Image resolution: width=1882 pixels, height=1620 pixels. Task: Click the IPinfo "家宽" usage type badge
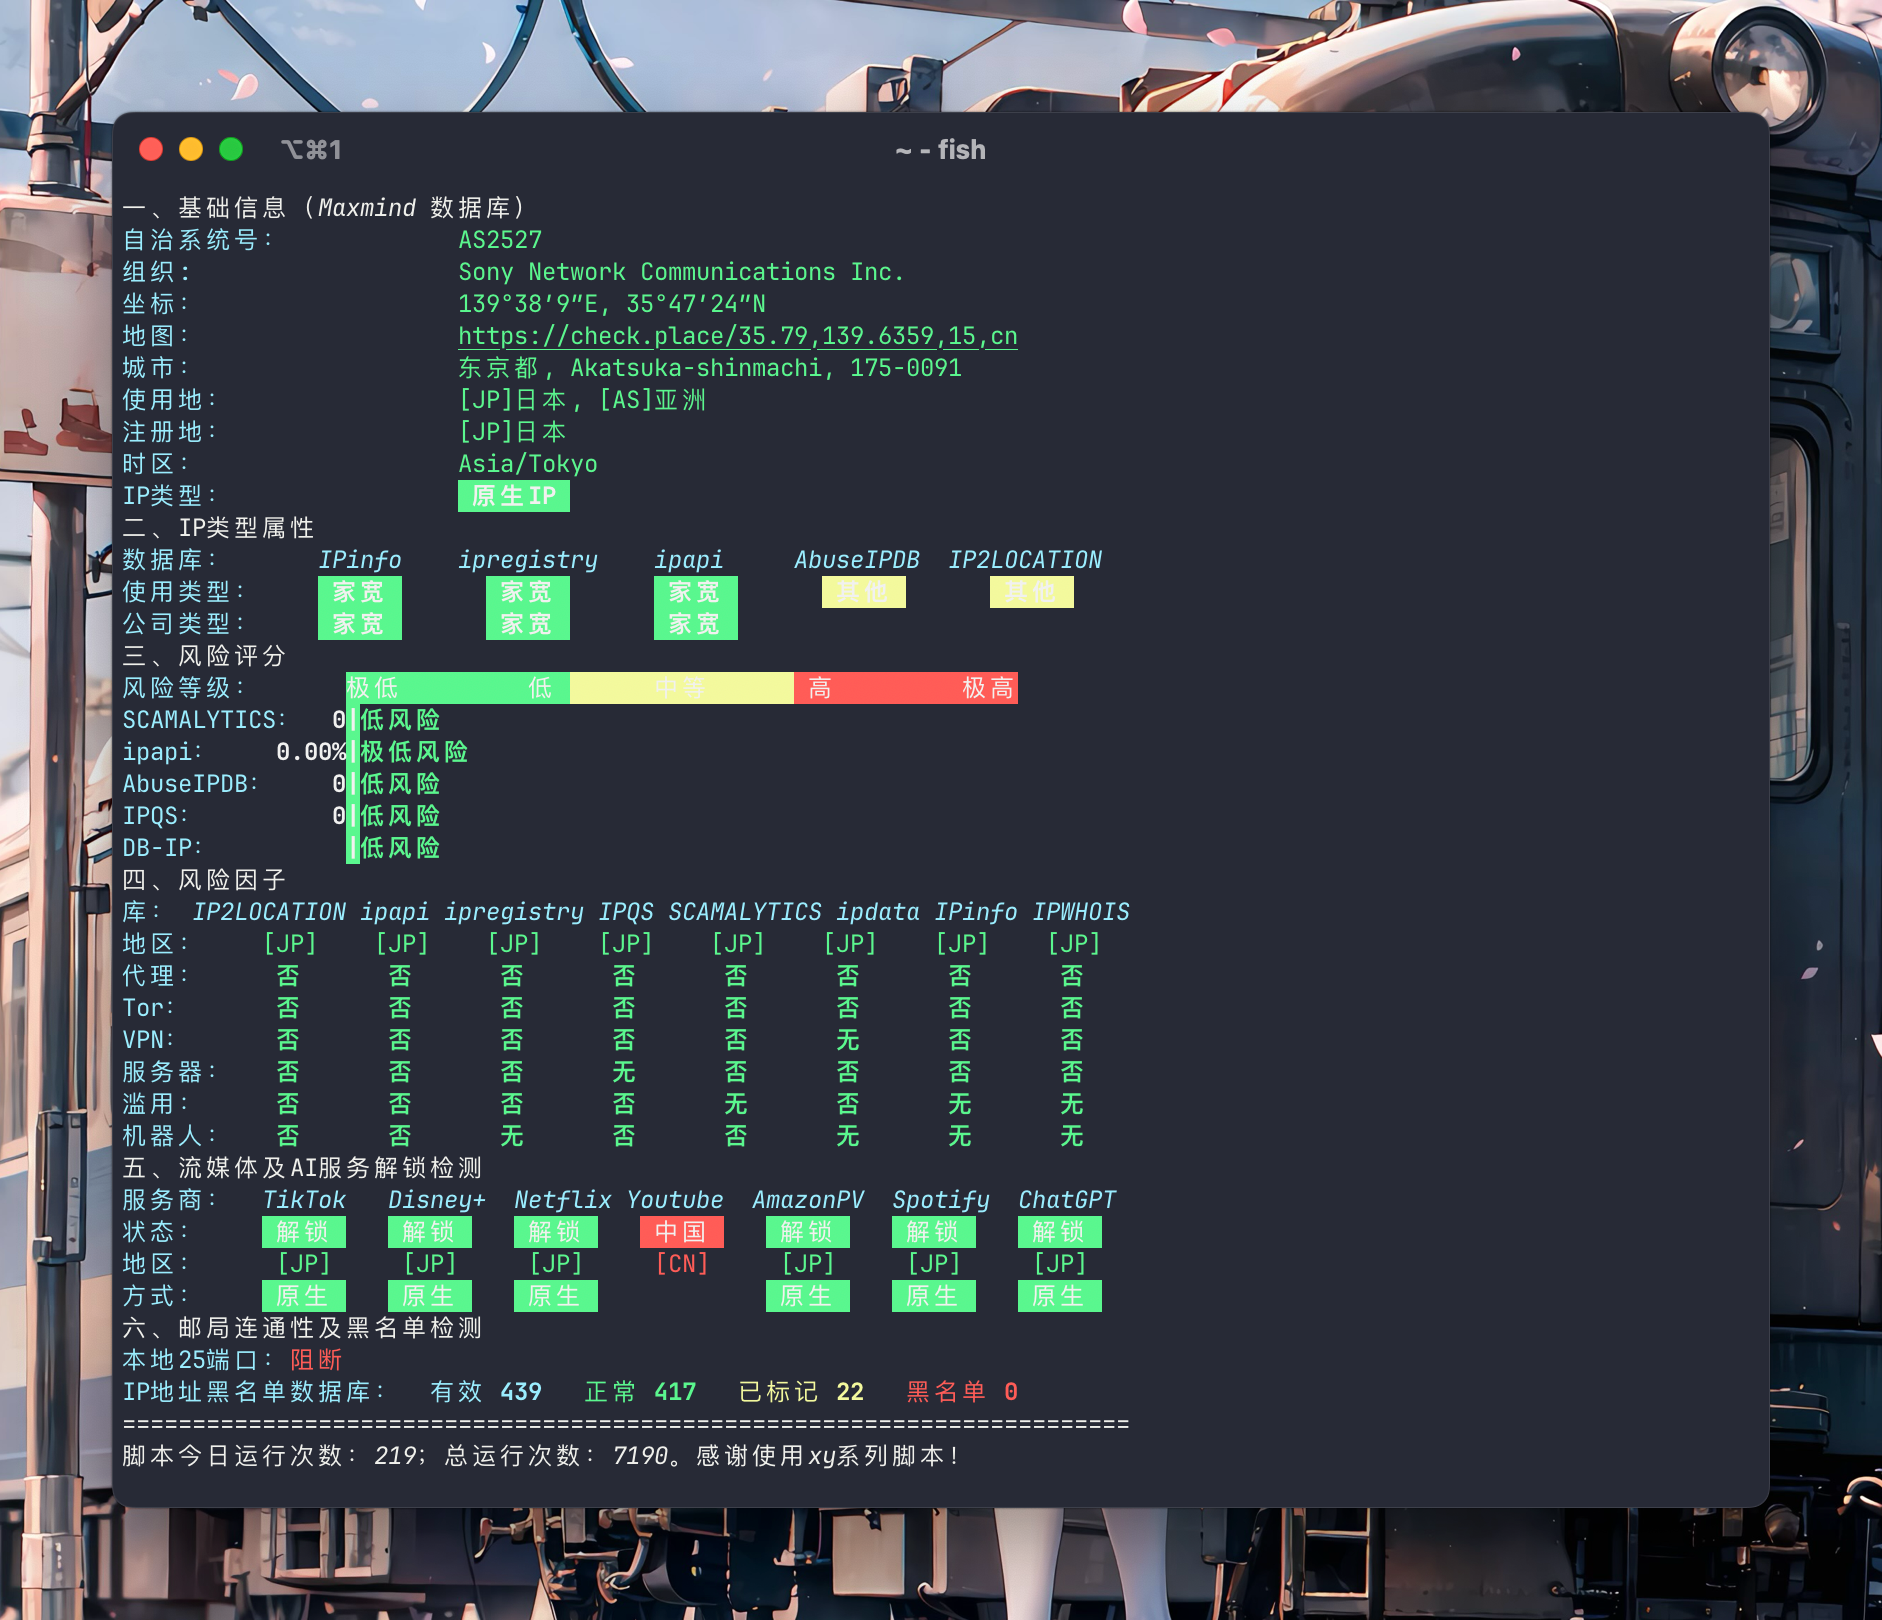[359, 592]
